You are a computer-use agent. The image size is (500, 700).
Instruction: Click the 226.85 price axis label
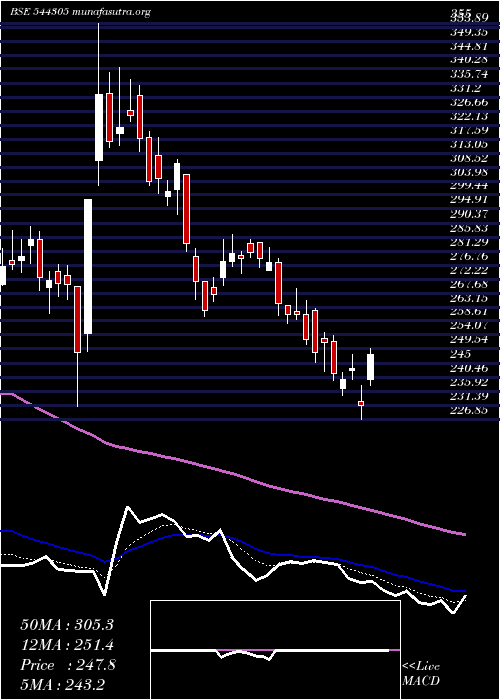click(470, 410)
